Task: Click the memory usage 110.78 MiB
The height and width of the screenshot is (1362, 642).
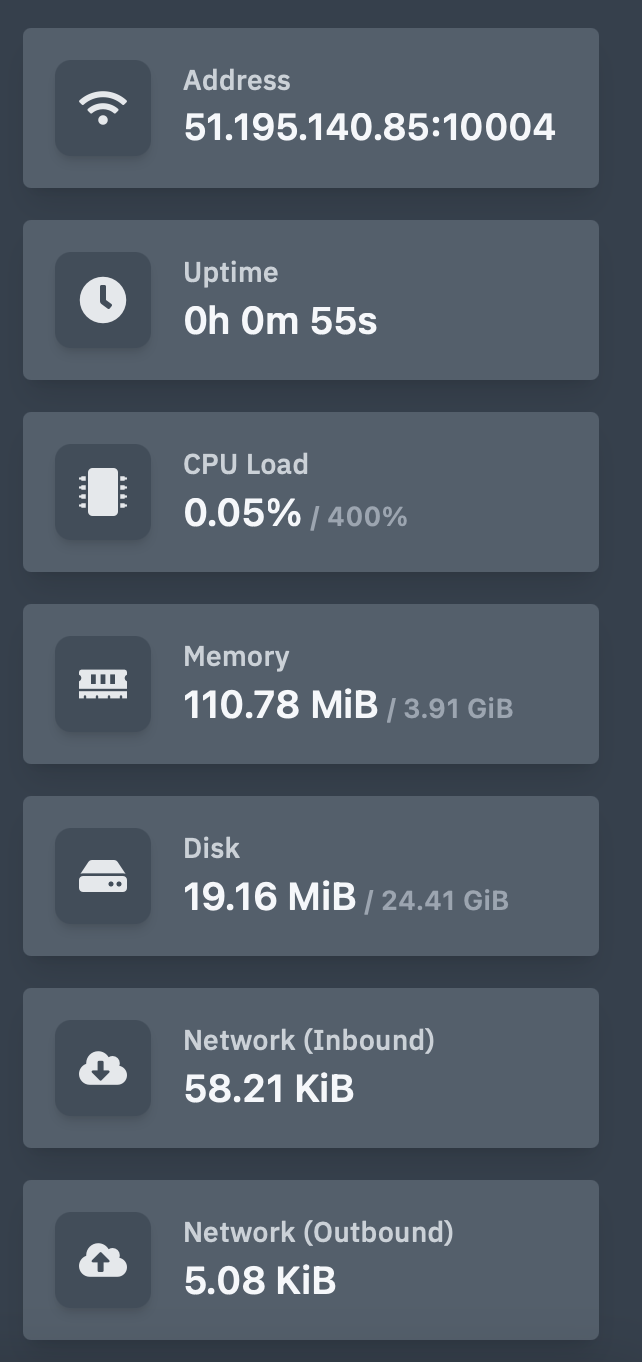Action: click(280, 705)
